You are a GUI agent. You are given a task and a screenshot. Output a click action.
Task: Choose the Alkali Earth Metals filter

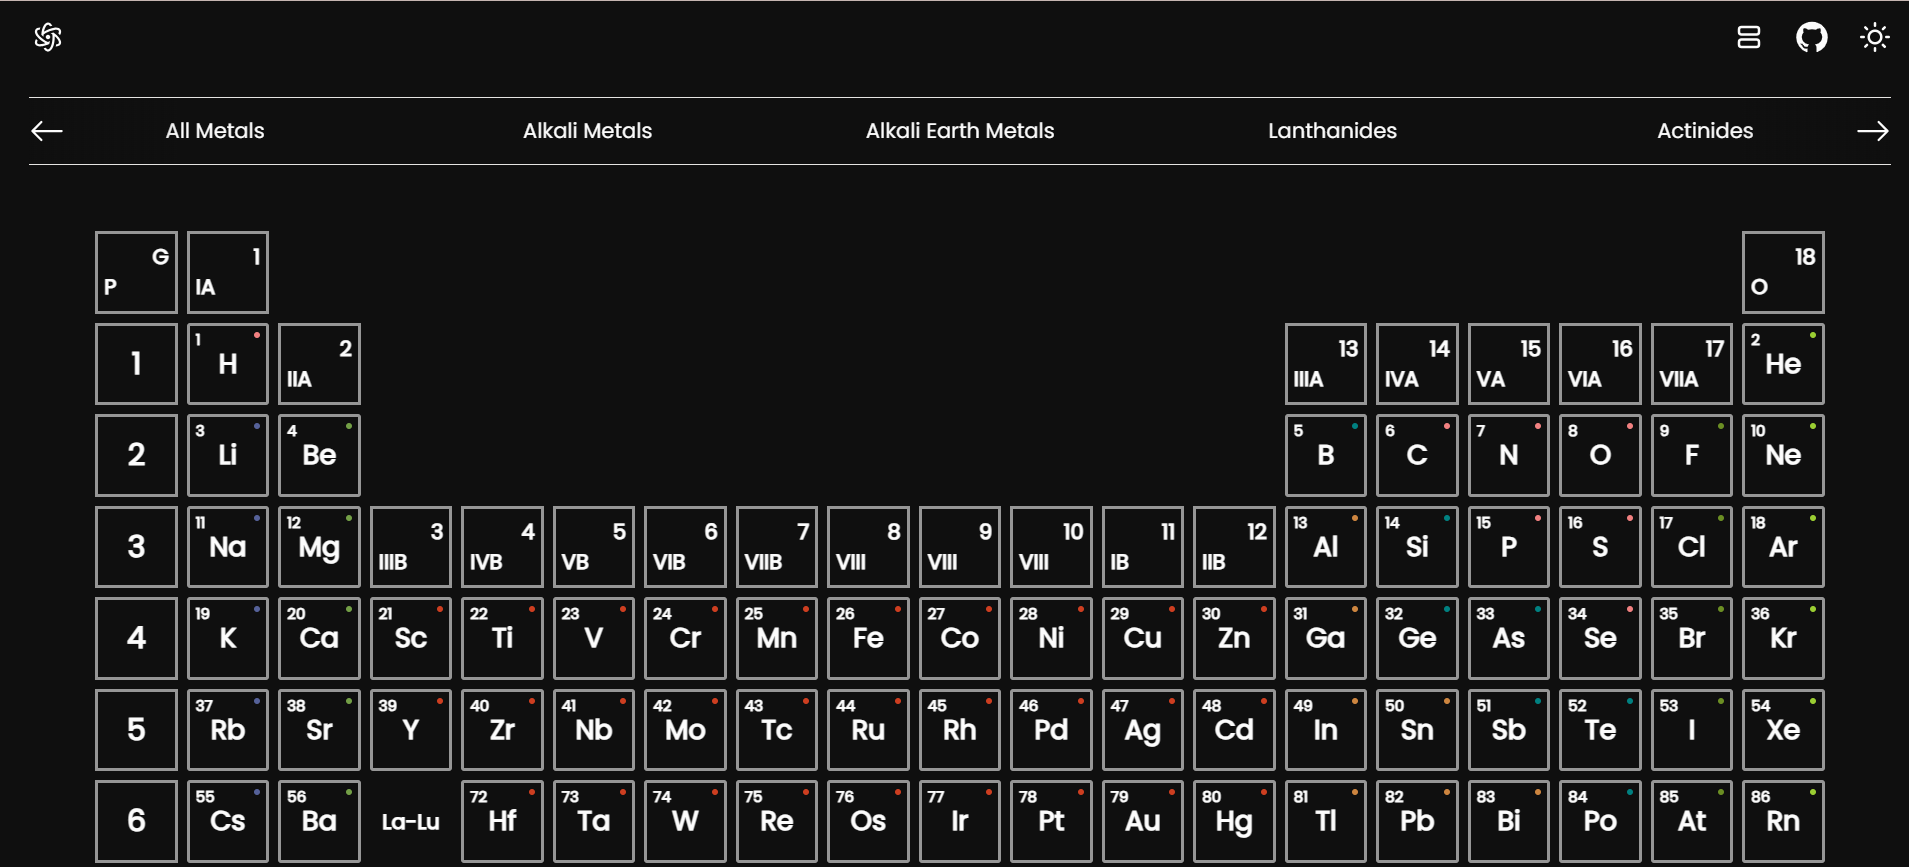(959, 131)
